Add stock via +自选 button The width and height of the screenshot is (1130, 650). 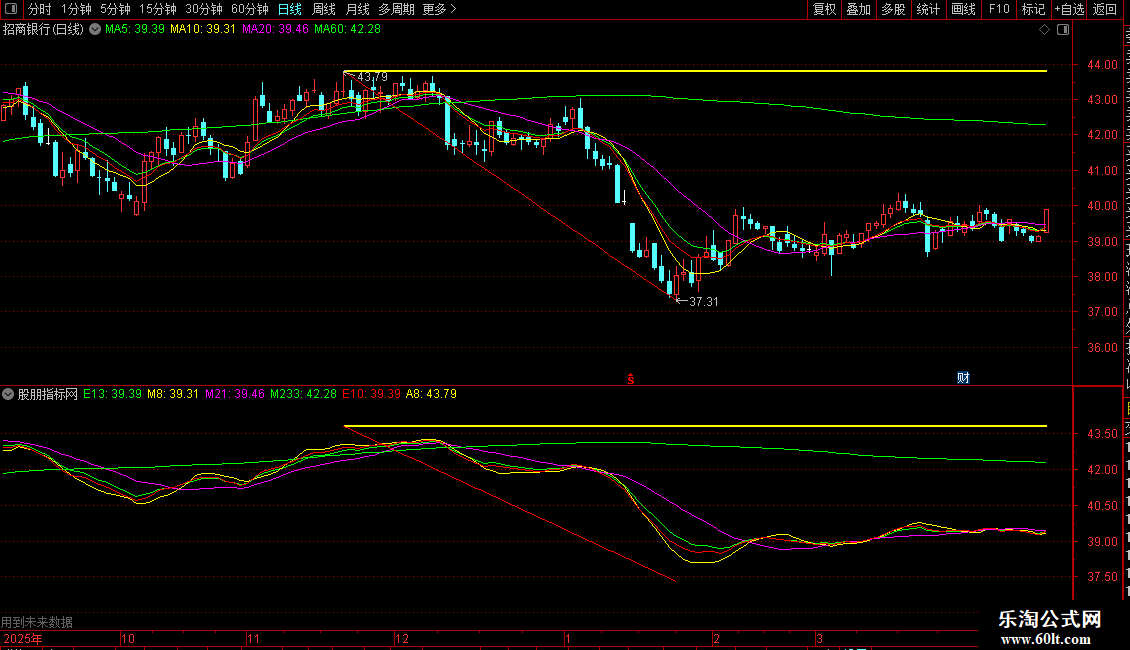(x=1069, y=9)
